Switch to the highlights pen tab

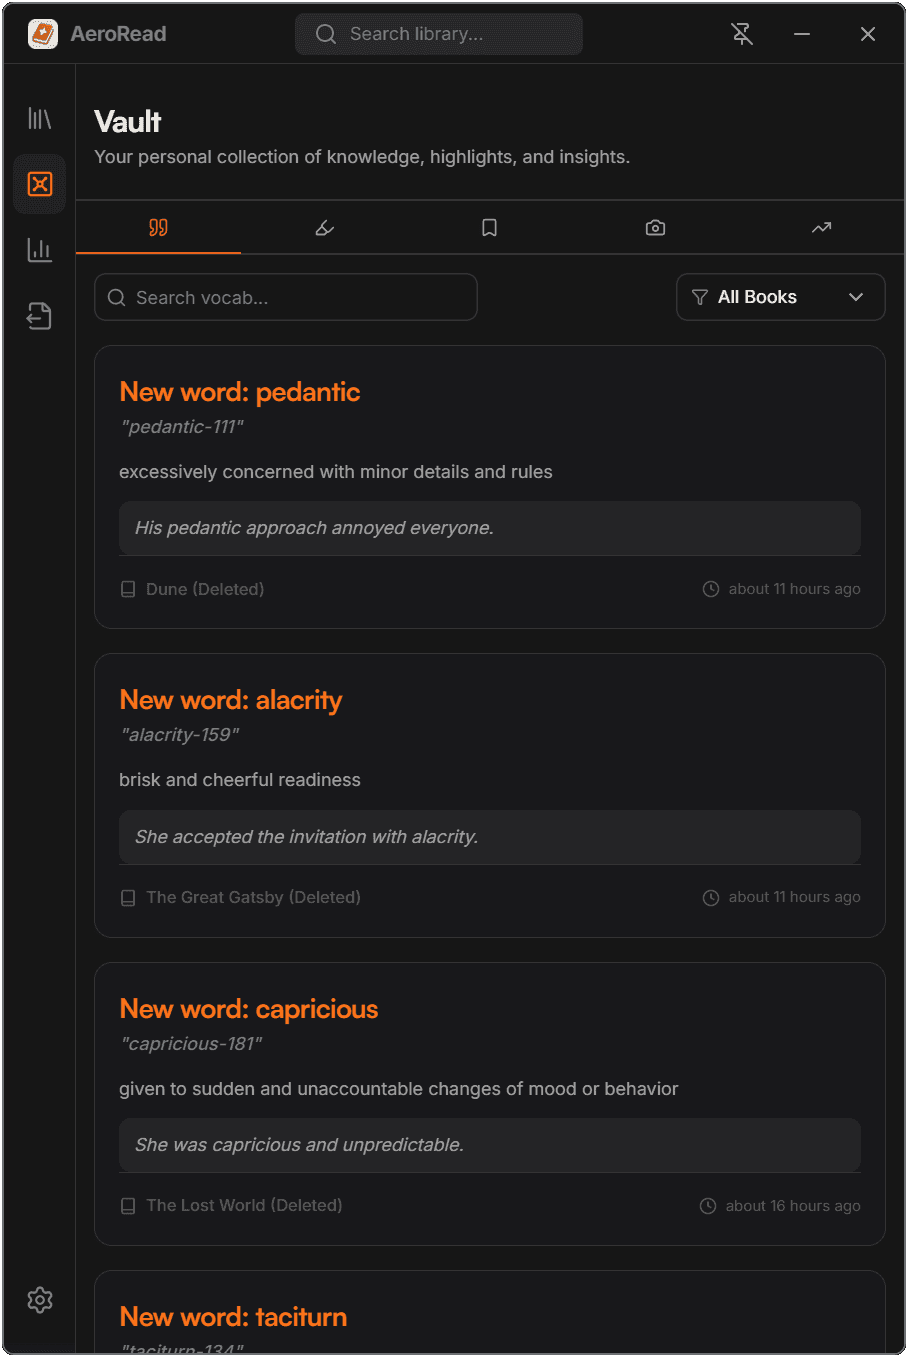[x=323, y=227]
